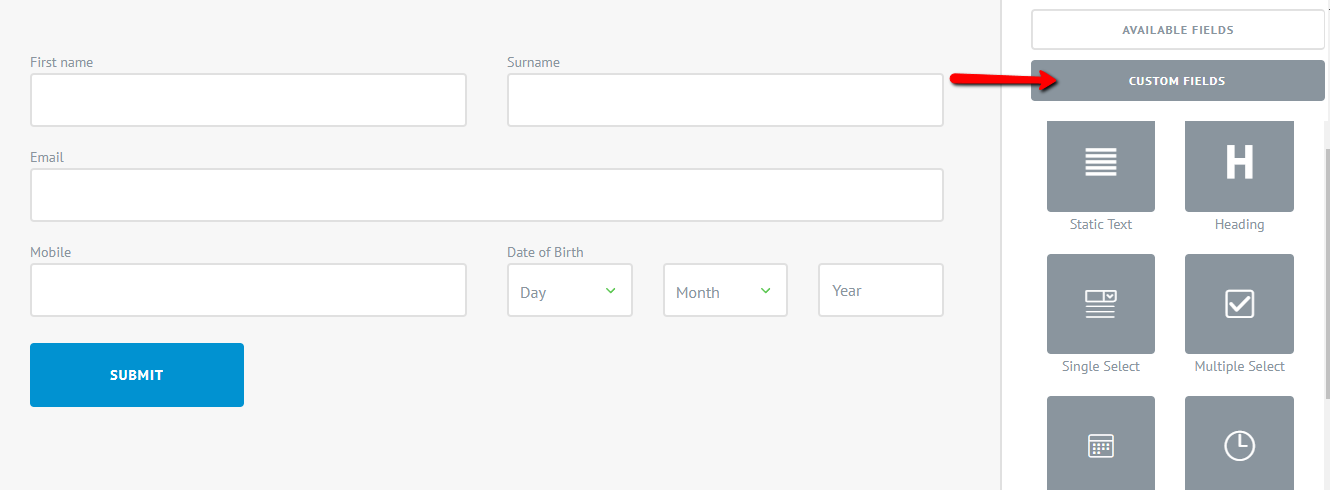The height and width of the screenshot is (490, 1330).
Task: Open the Custom Fields tab
Action: click(1177, 81)
